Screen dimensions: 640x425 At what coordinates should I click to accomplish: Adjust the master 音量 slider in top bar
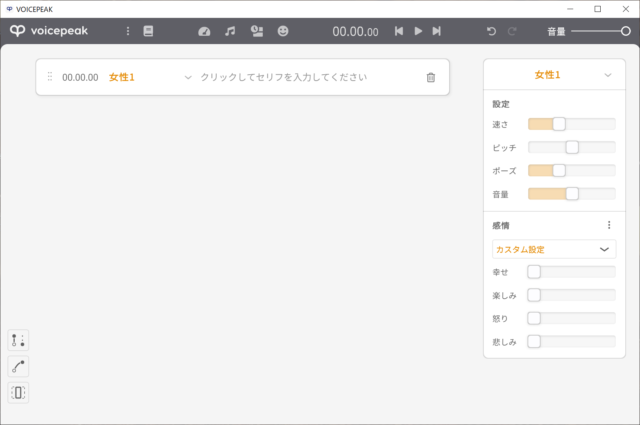point(601,31)
